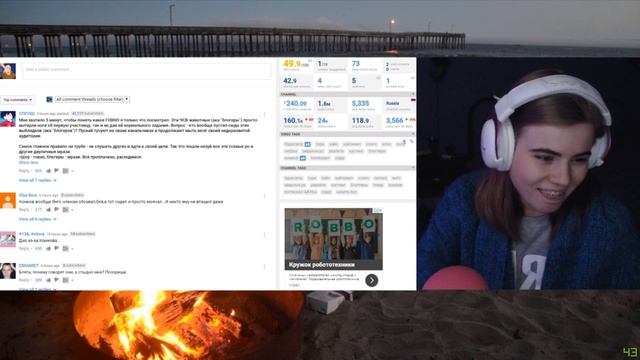Expand 'View all 6 replies'
This screenshot has height=360, width=640.
37,219
